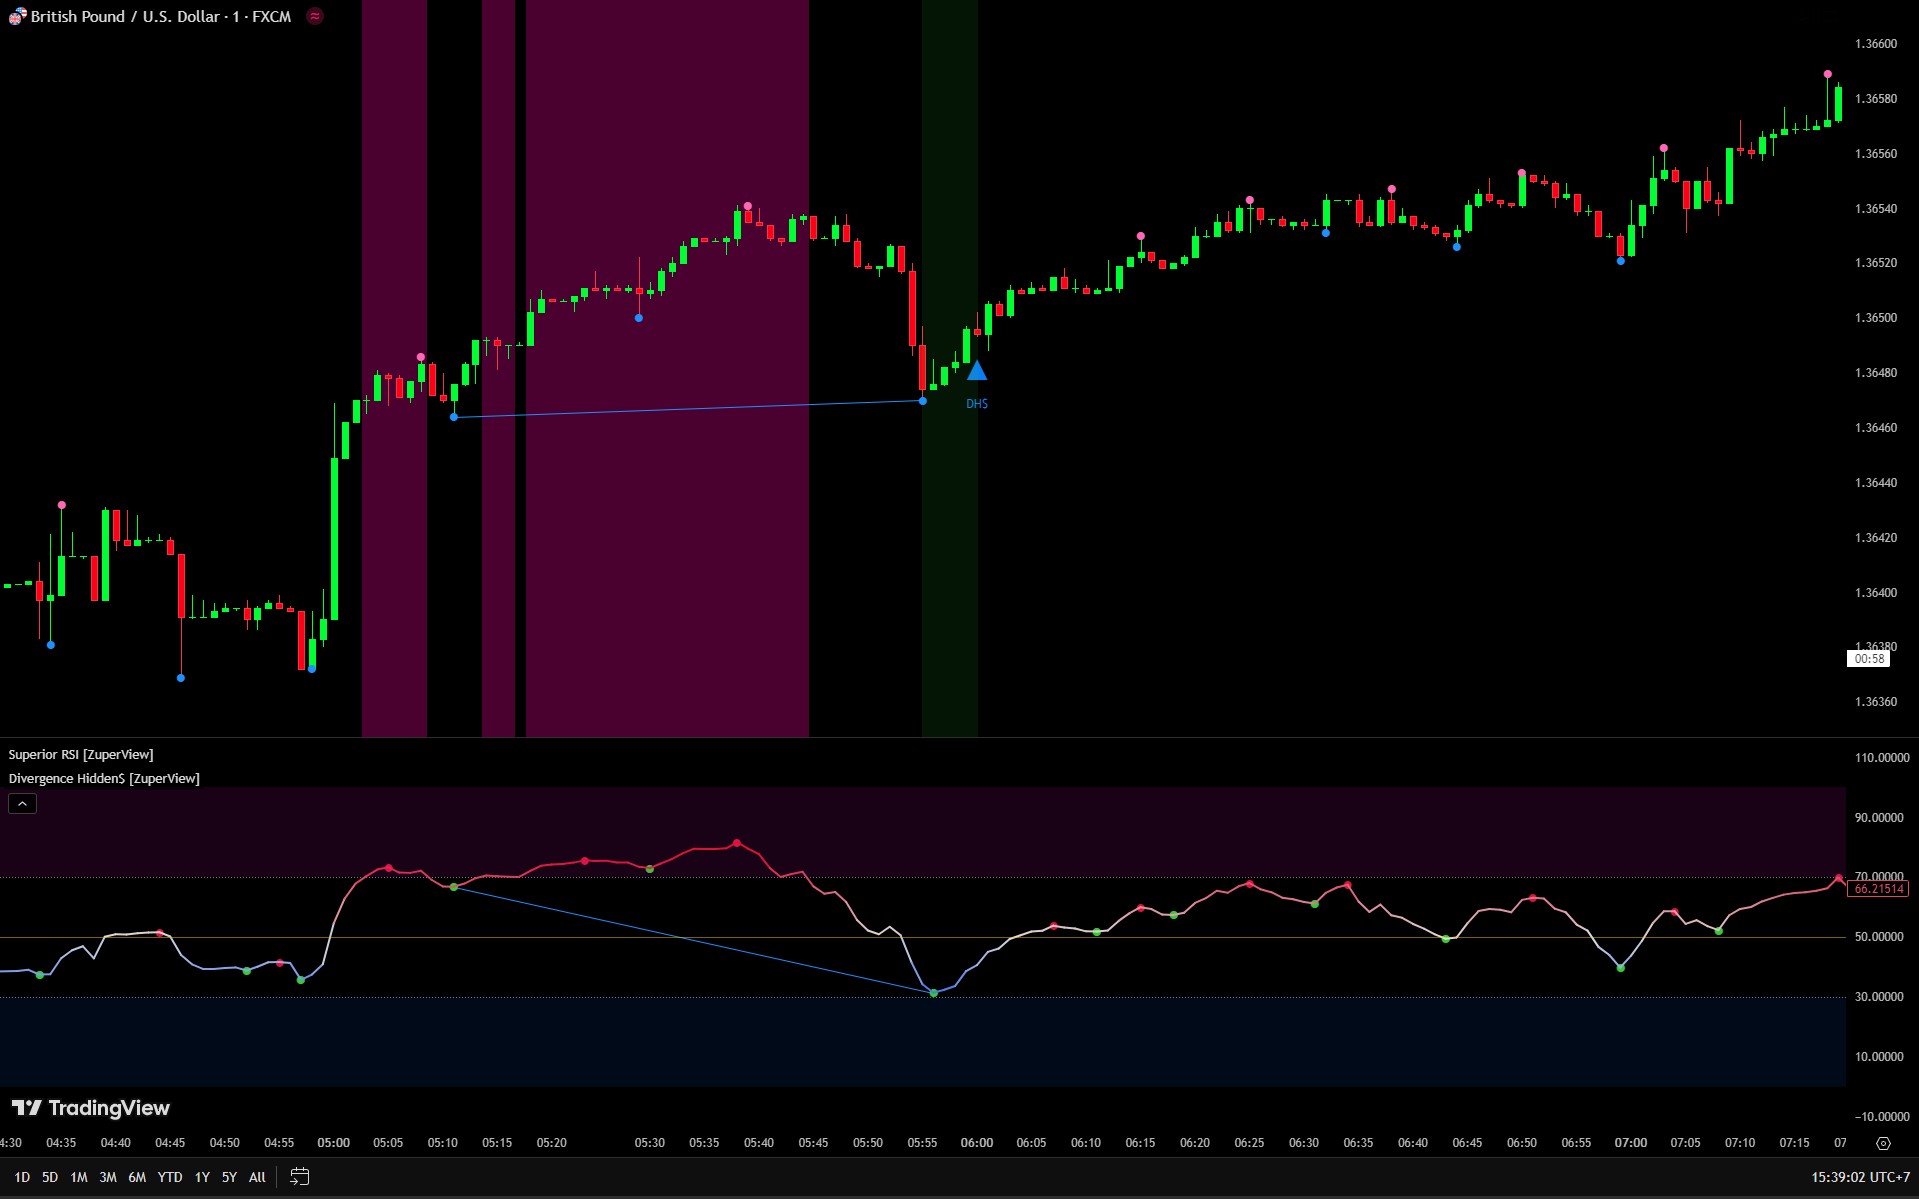Choose the 1M date range
Screen dimensions: 1919x1199
(79, 1177)
